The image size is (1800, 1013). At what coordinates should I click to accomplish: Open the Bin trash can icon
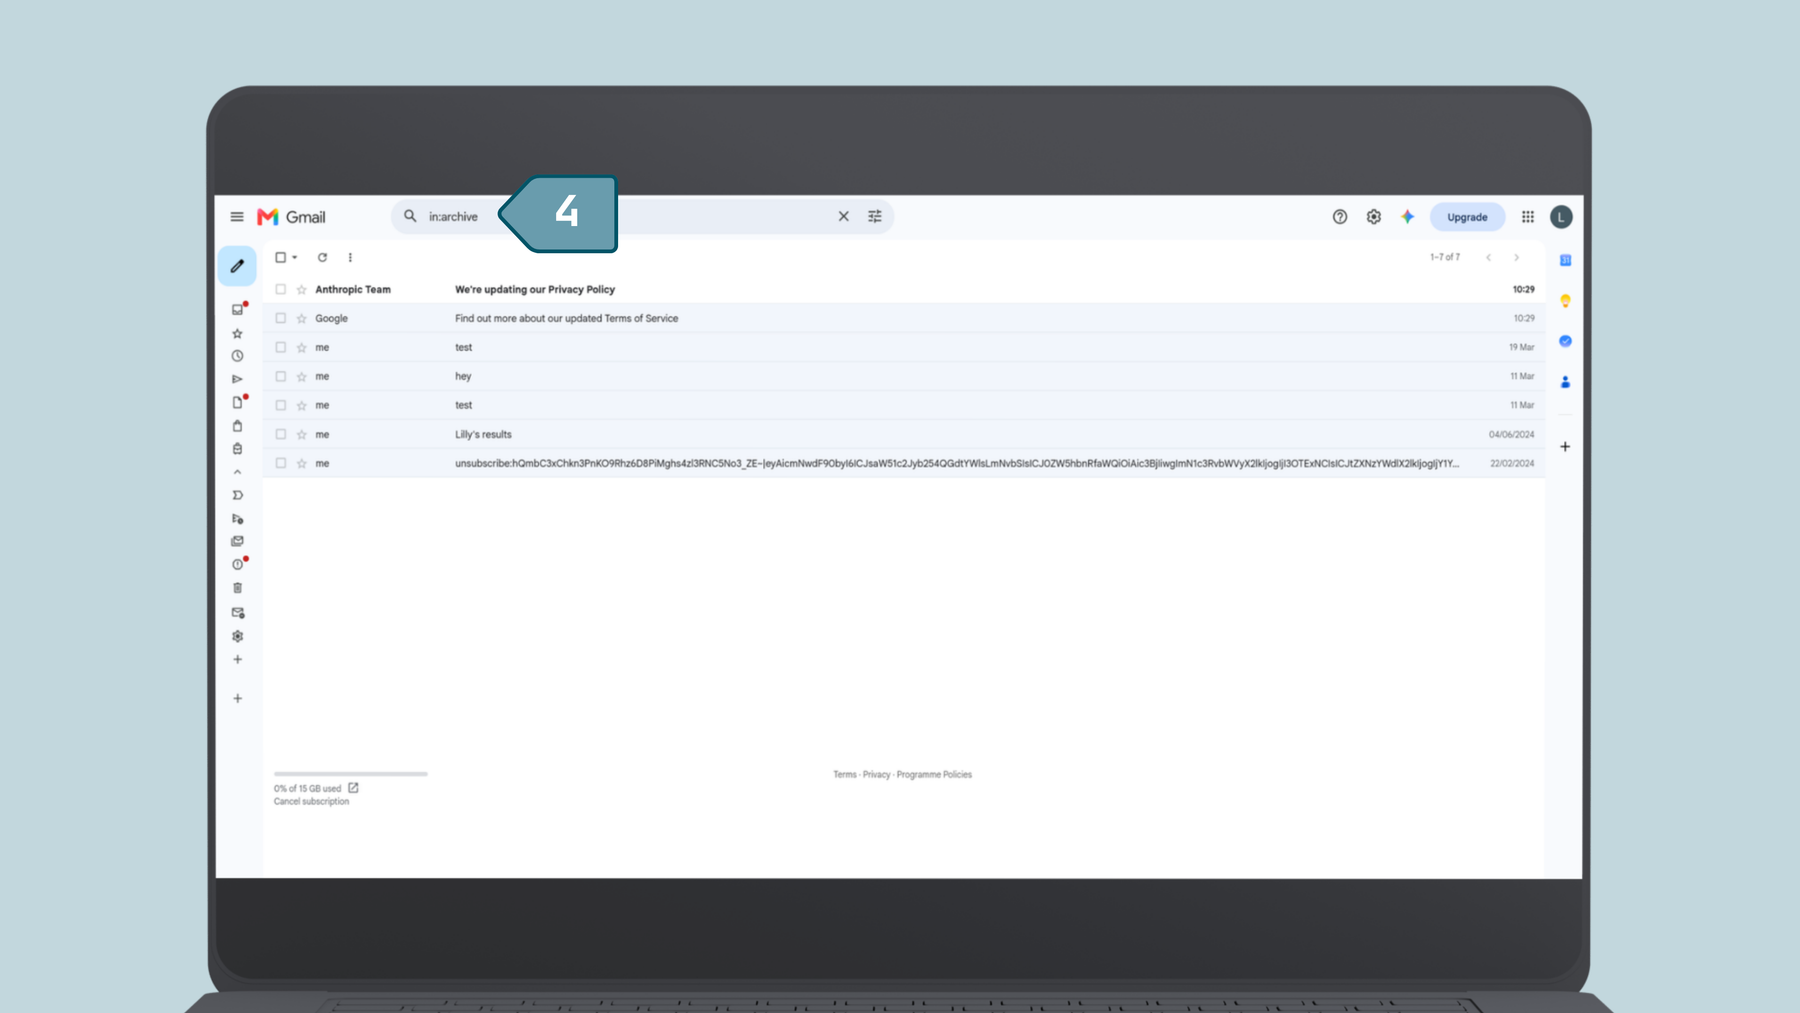point(237,588)
